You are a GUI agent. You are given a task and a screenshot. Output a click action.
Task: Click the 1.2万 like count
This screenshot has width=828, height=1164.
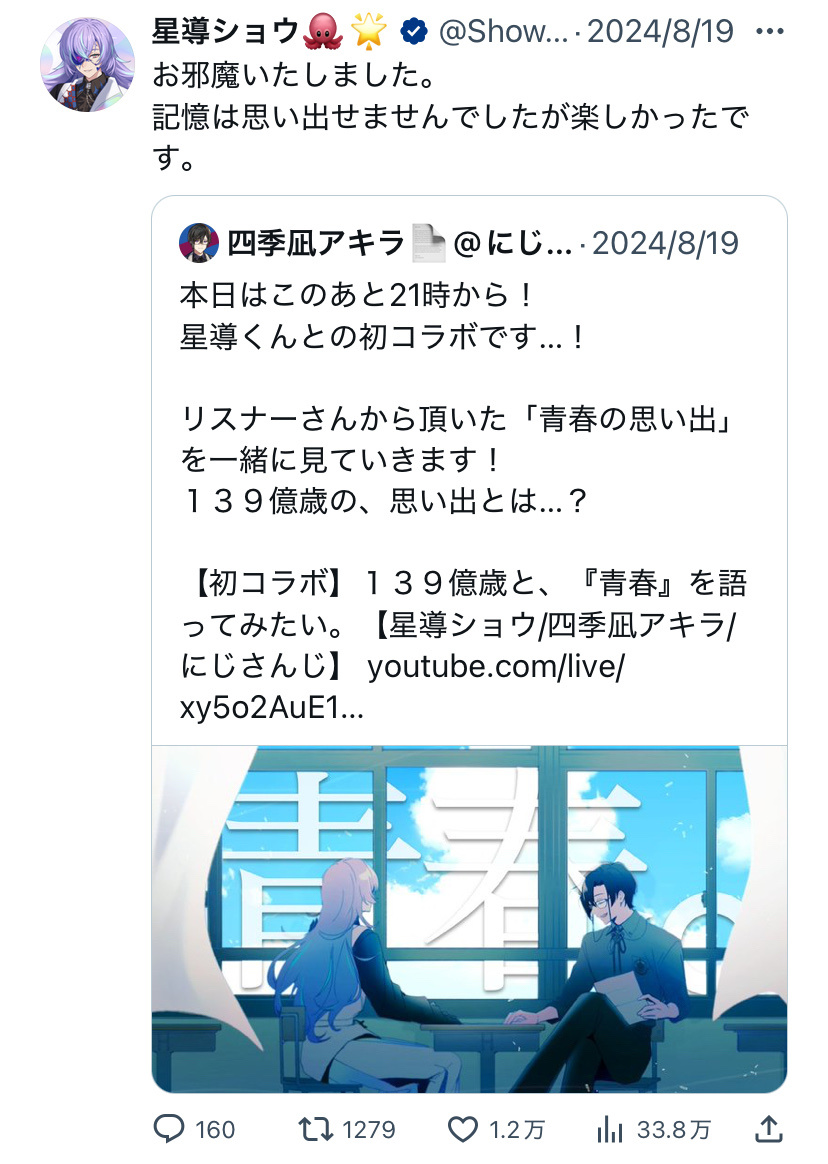coord(516,1130)
